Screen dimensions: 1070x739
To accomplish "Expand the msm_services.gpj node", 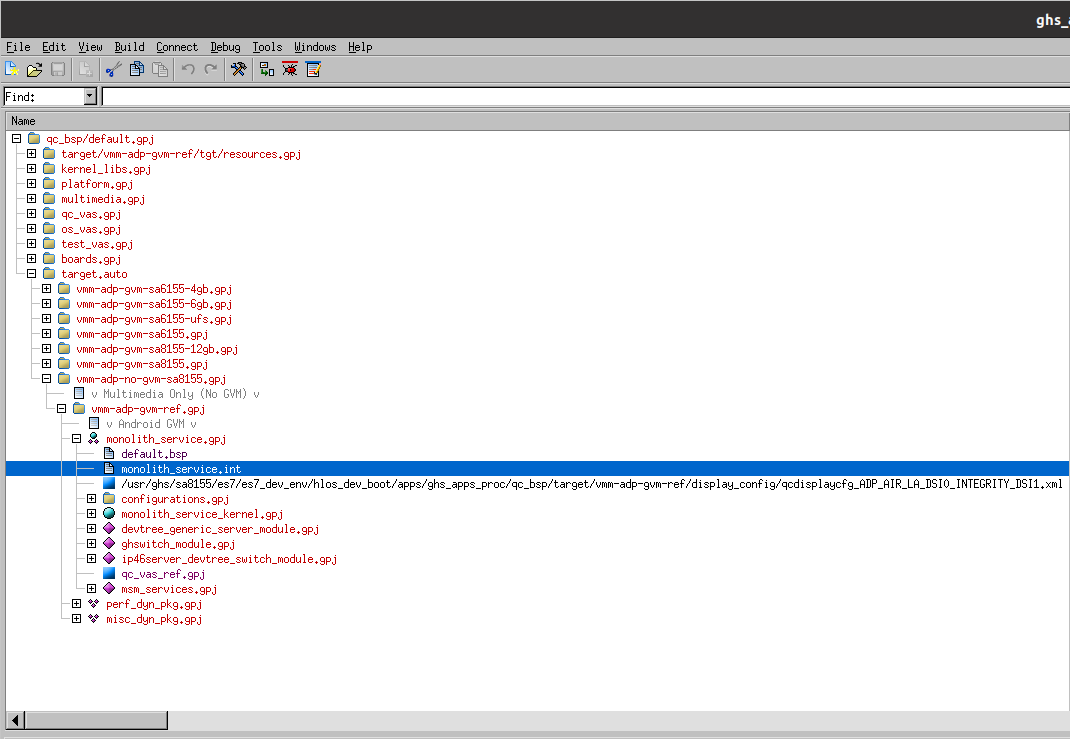I will click(92, 589).
